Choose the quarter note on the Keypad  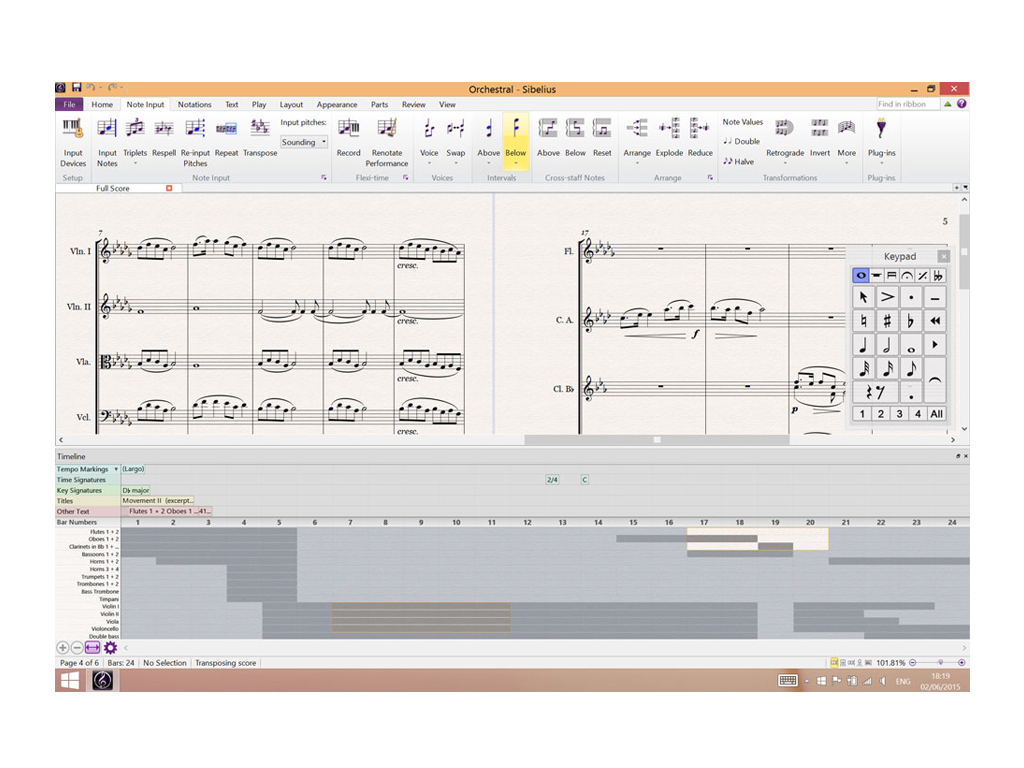click(862, 345)
